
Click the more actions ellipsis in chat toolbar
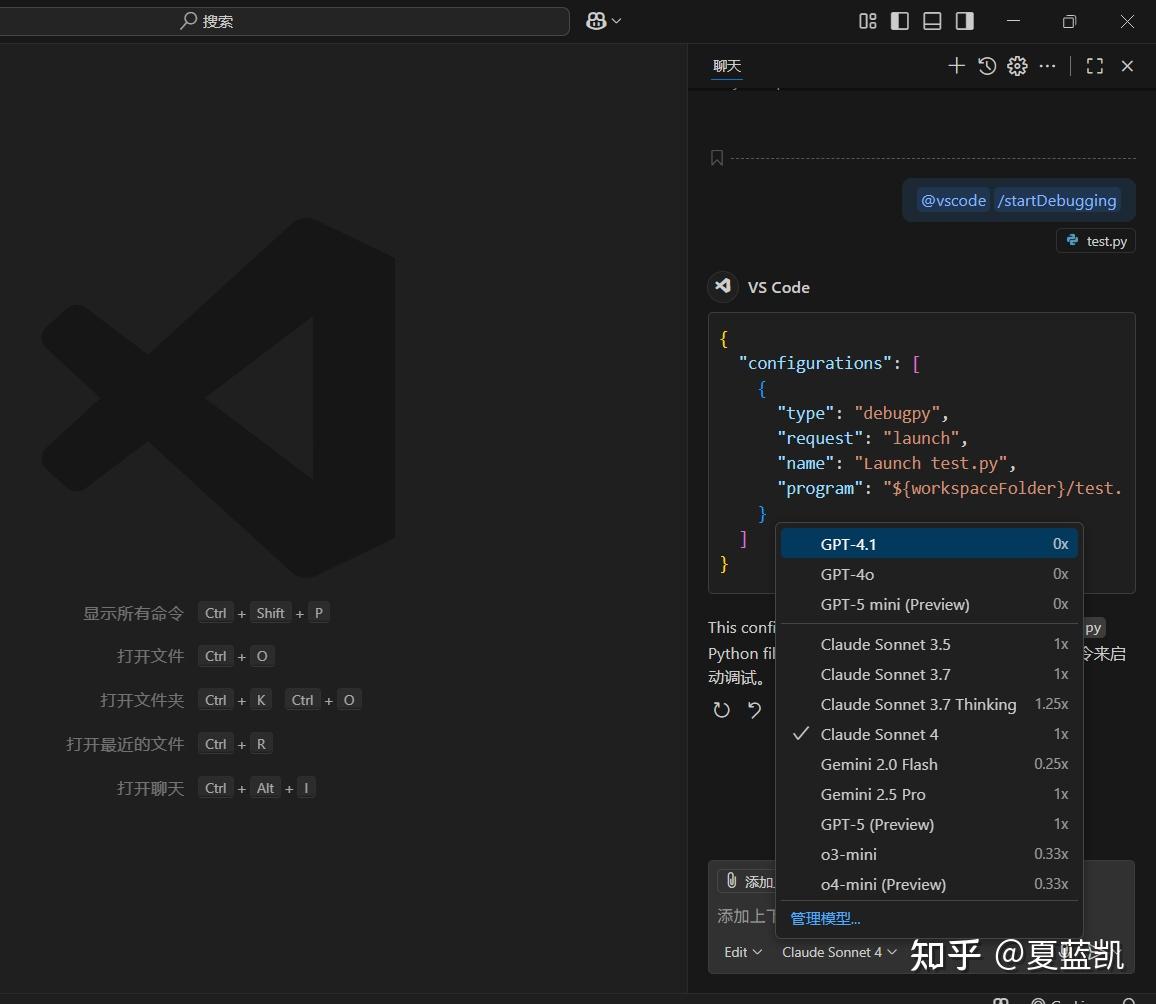pos(1047,66)
